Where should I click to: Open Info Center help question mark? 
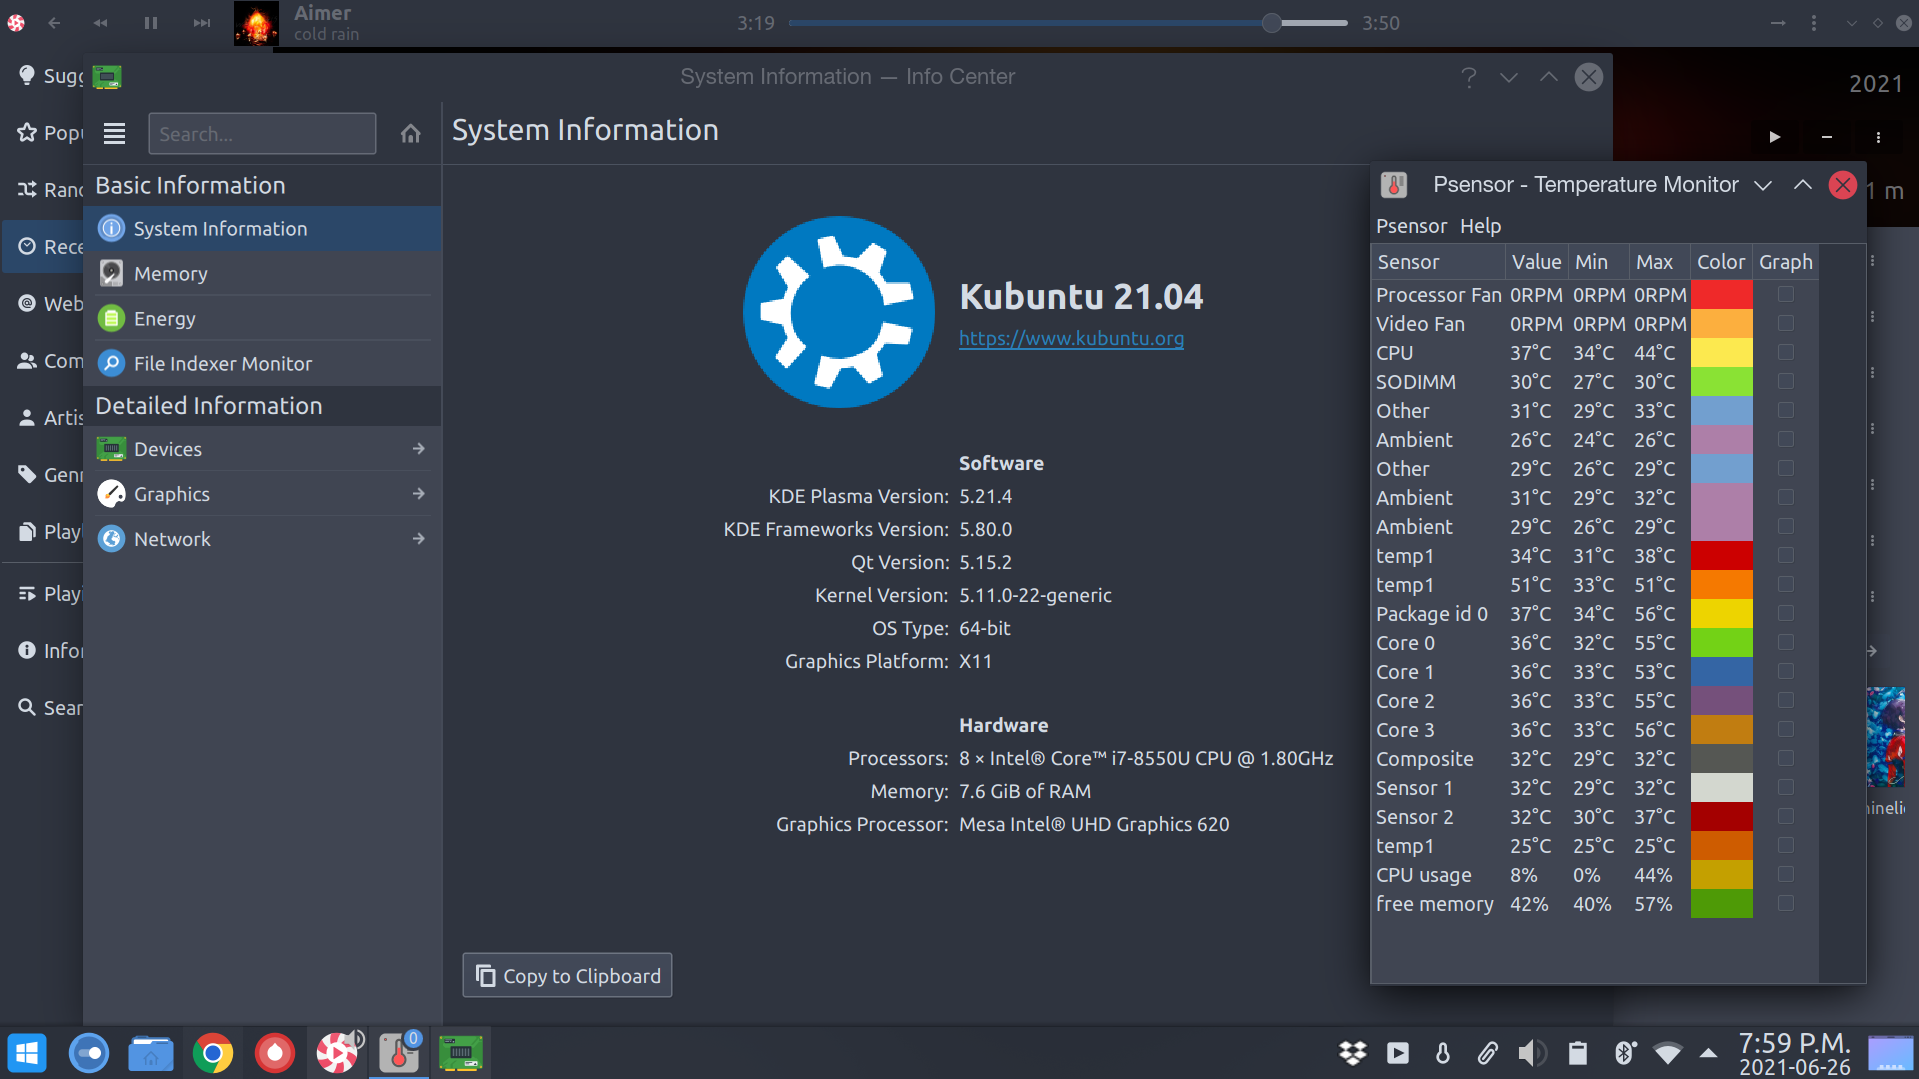(1468, 77)
